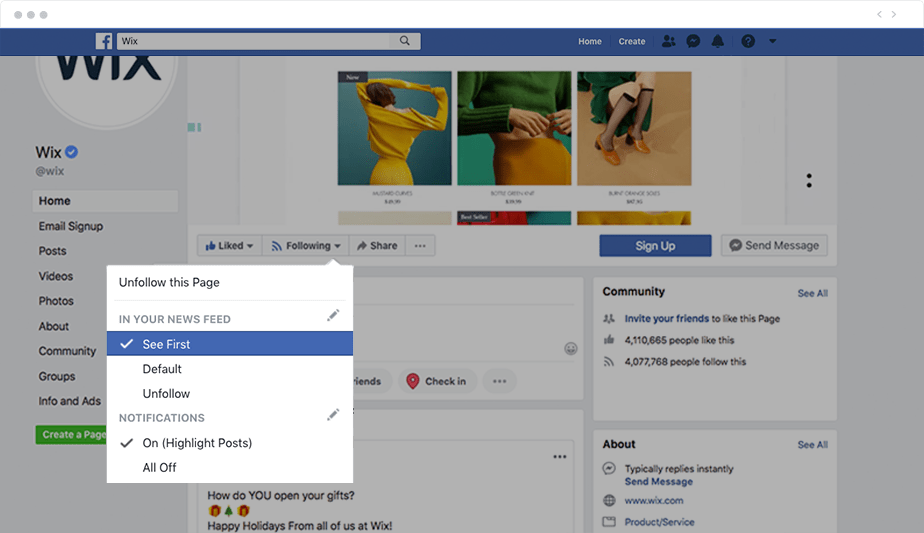Open Videos tab in sidebar
Image resolution: width=924 pixels, height=533 pixels.
[x=56, y=276]
